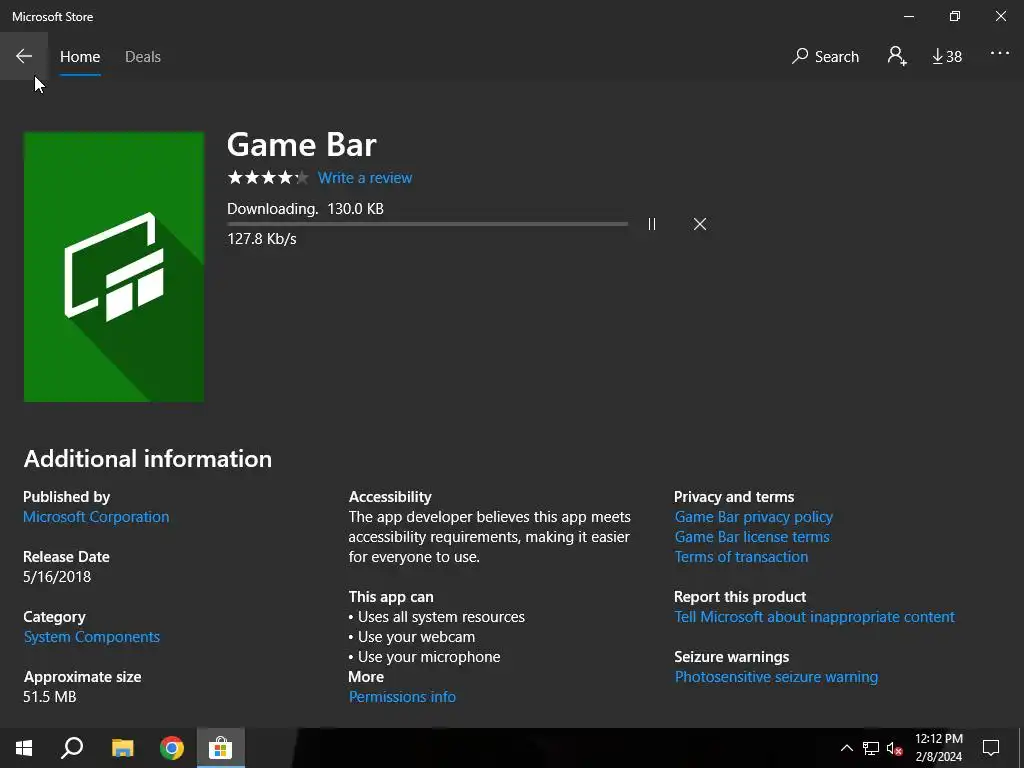The width and height of the screenshot is (1024, 768).
Task: Click the 51.5 MB approximate size text
Action: [50, 697]
